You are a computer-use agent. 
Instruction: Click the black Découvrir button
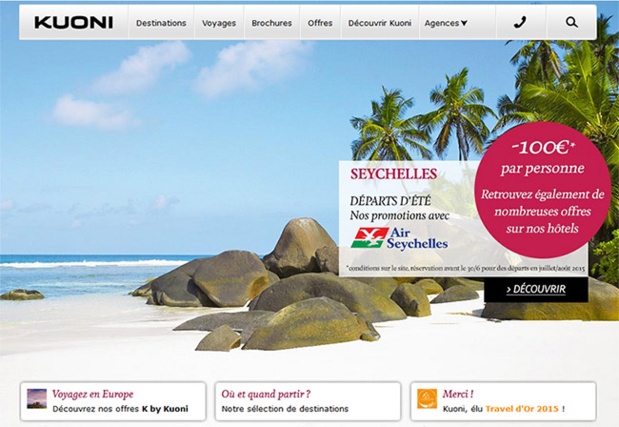[536, 289]
